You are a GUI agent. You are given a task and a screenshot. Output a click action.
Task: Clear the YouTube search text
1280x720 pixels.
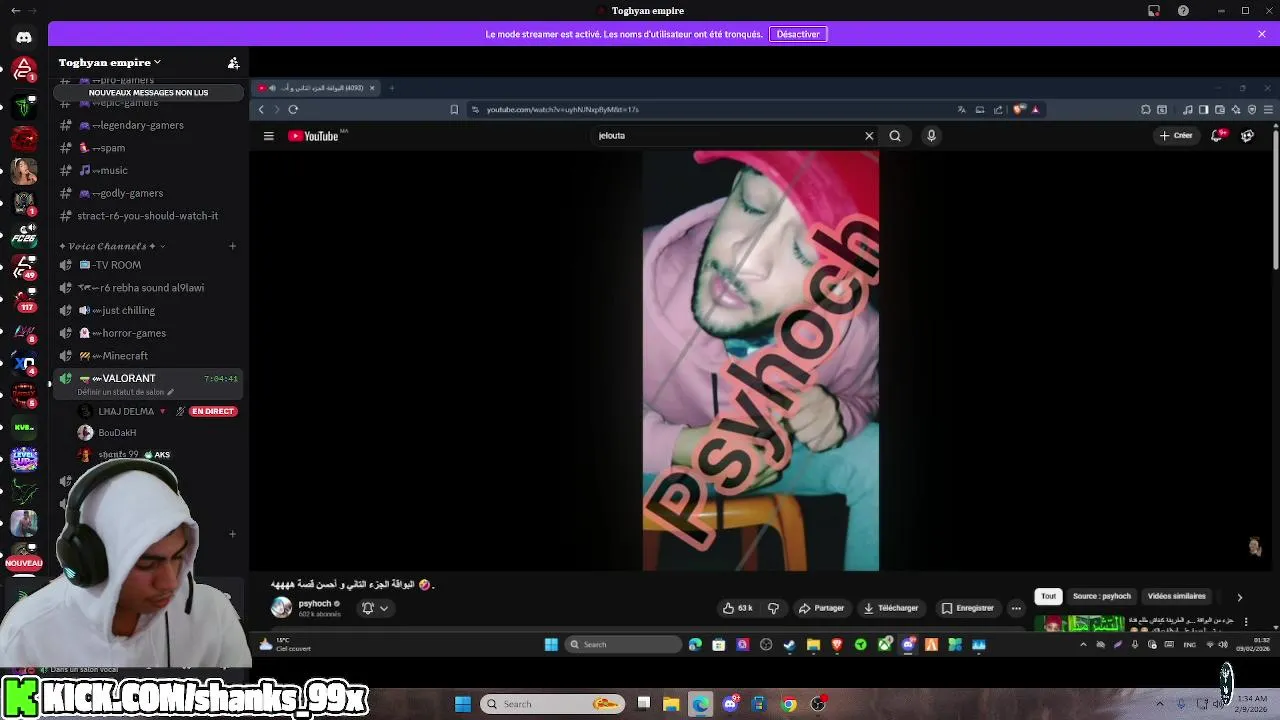click(869, 136)
